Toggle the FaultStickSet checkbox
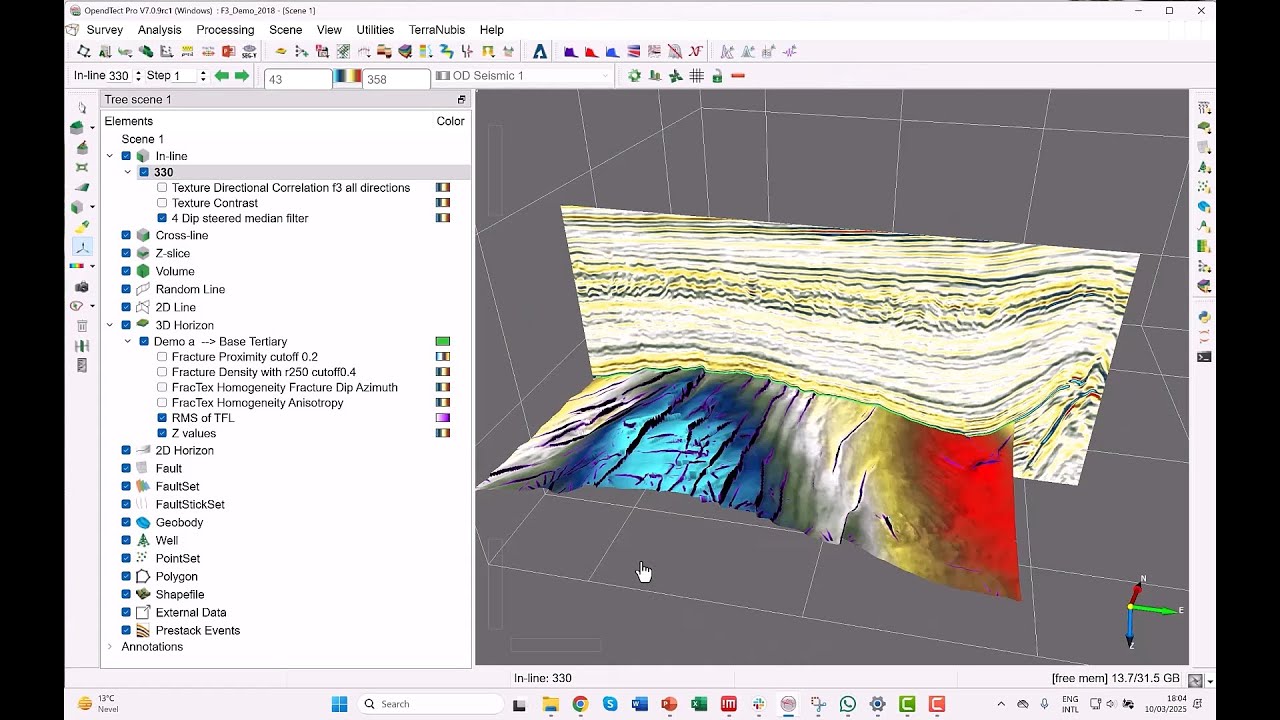This screenshot has height=720, width=1280. [126, 504]
